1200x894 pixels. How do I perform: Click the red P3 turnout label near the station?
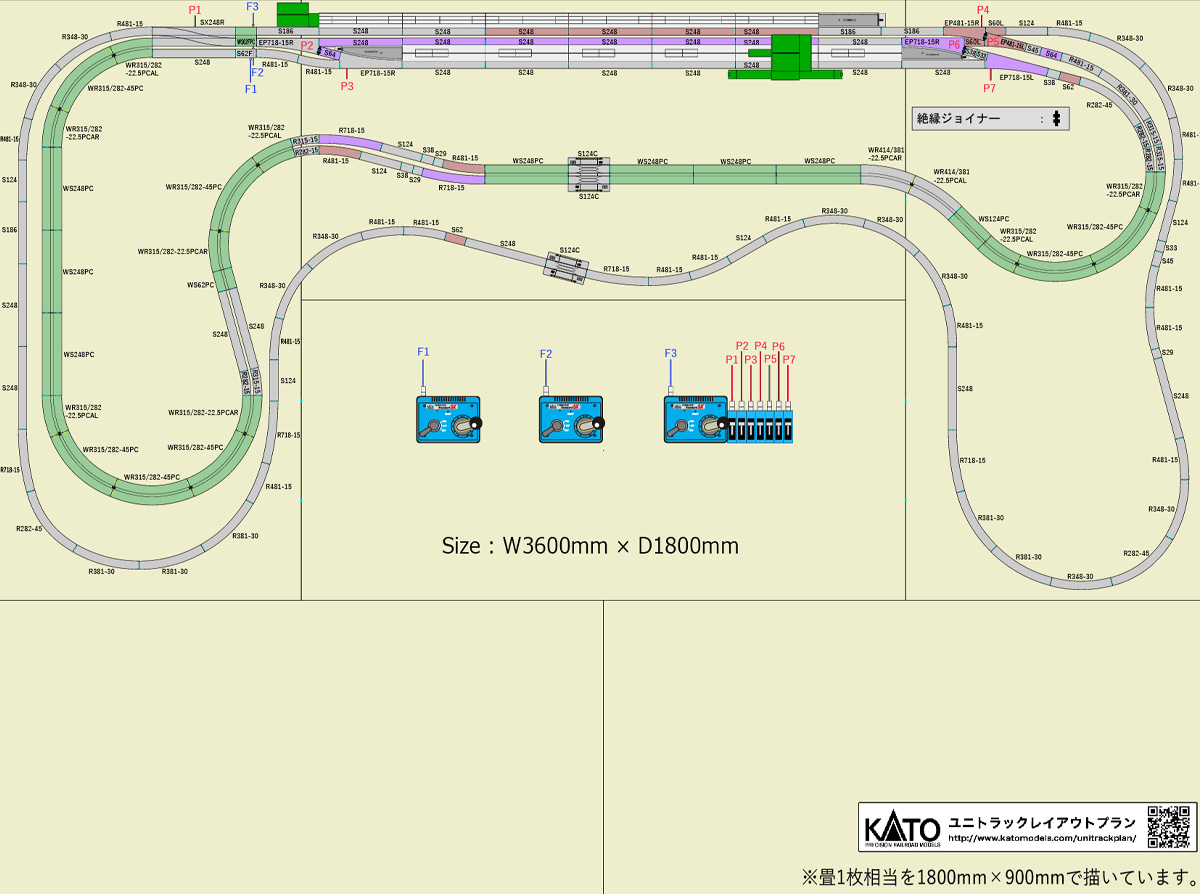(347, 87)
